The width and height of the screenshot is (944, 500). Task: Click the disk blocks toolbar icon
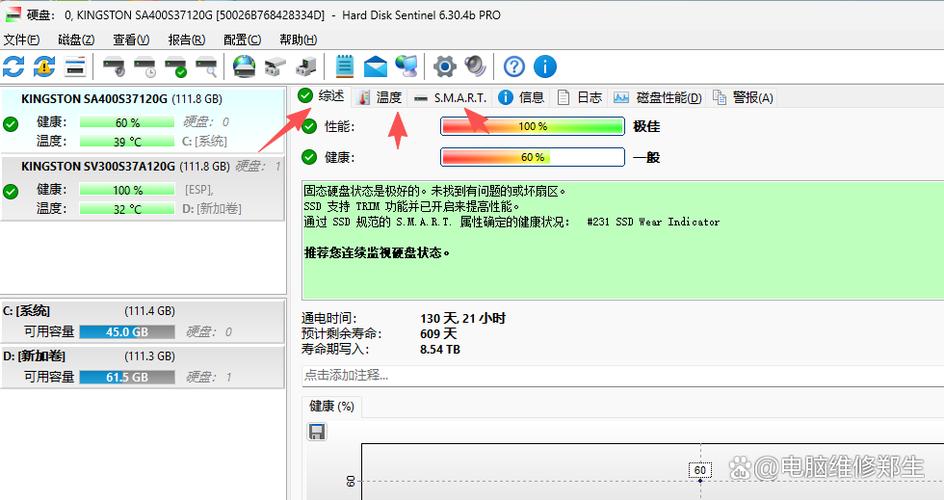275,66
